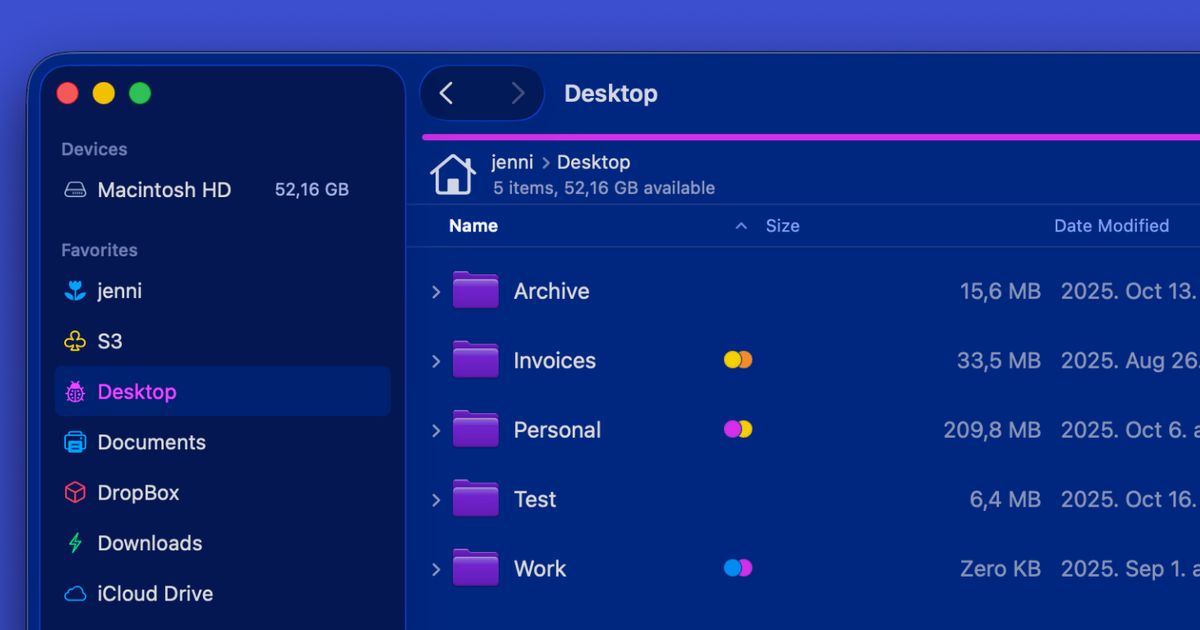Select the Personal folder name
This screenshot has width=1200, height=630.
557,430
